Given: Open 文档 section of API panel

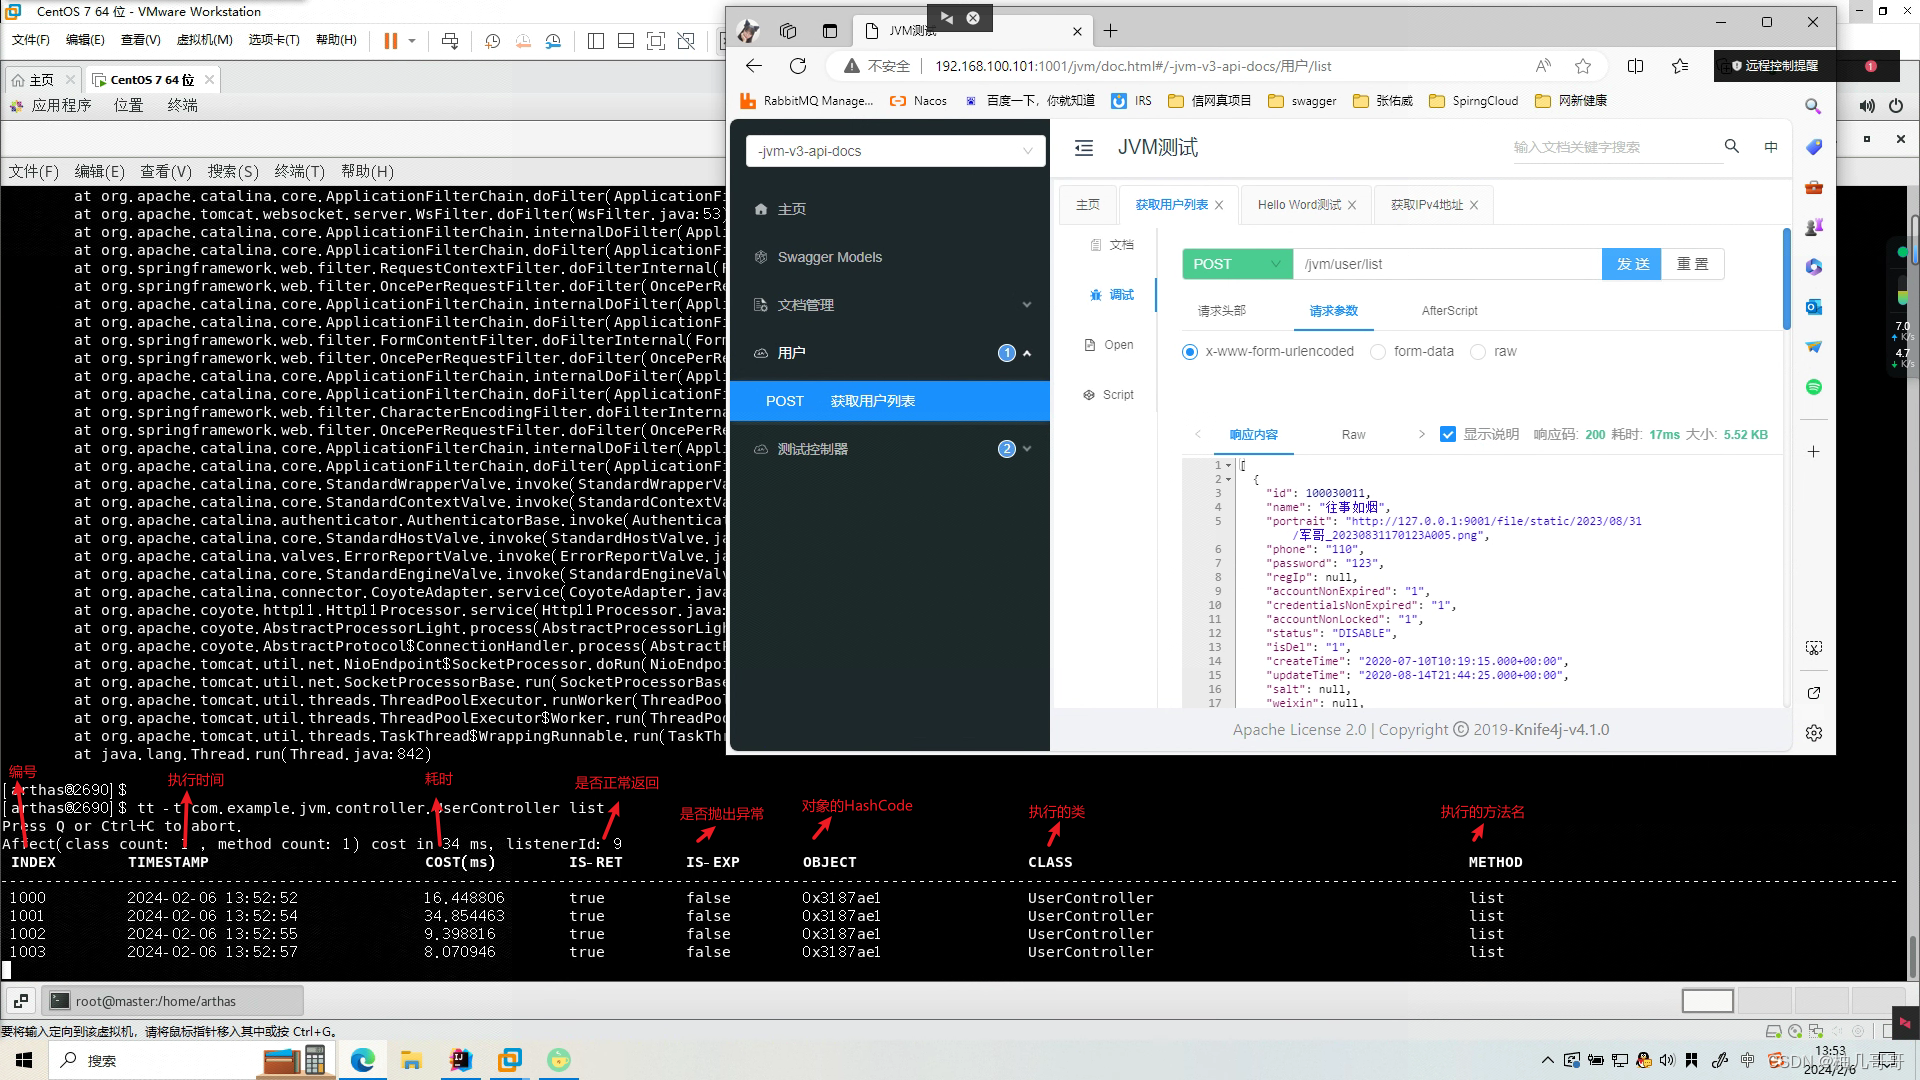Looking at the screenshot, I should 1111,245.
